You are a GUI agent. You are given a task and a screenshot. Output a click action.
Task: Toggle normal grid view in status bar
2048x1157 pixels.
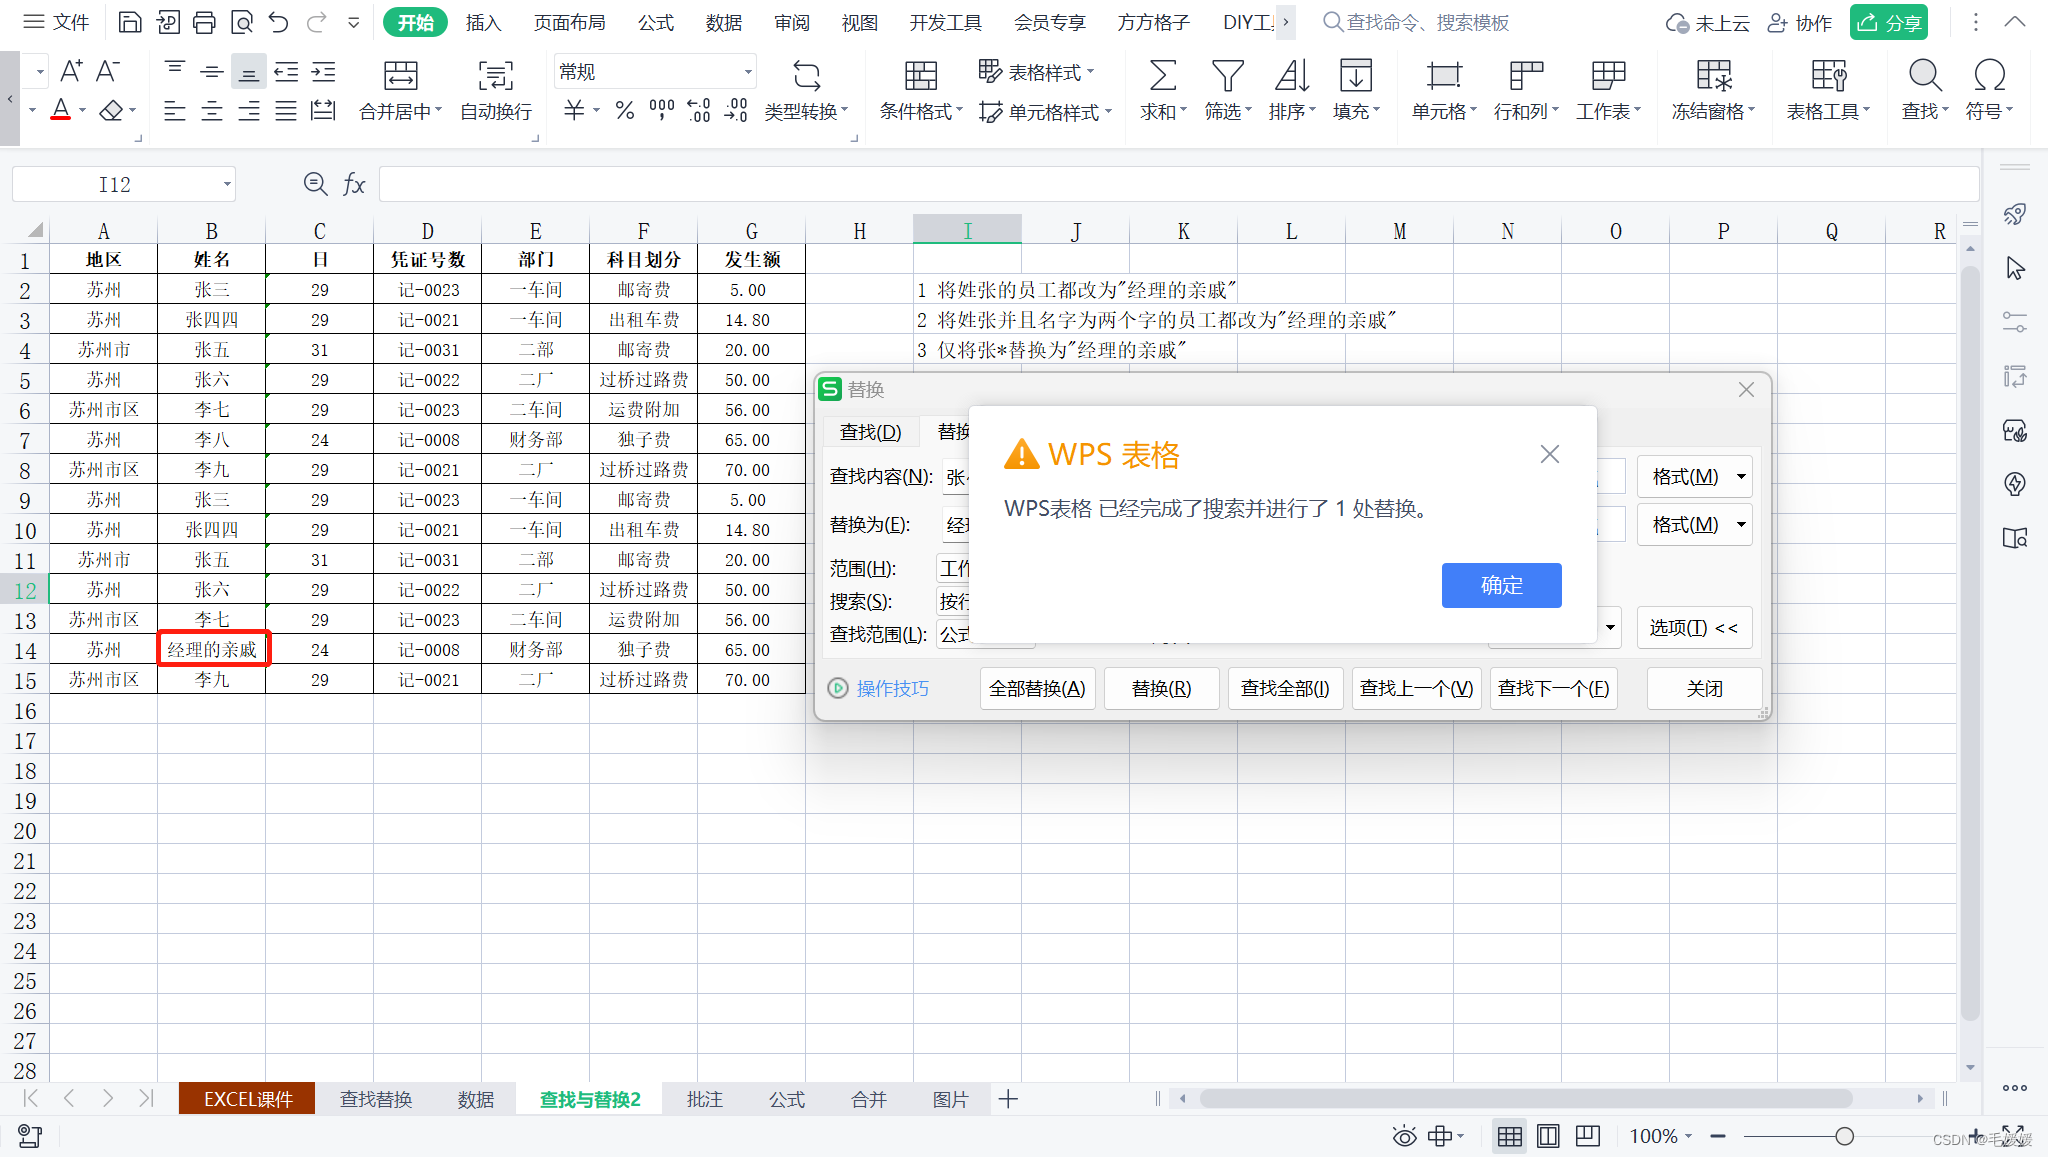[x=1509, y=1136]
